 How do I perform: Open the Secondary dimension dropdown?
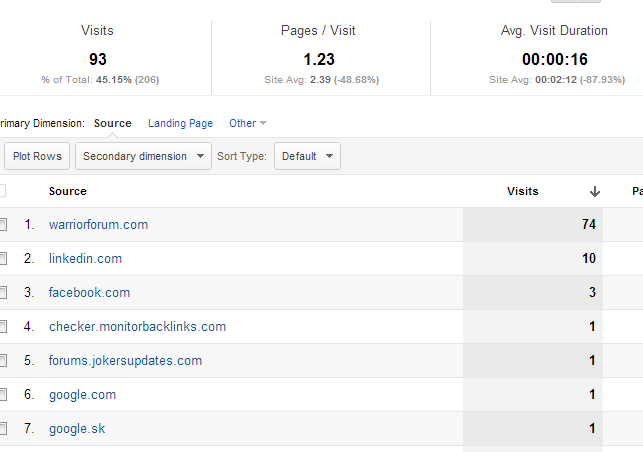tap(143, 156)
